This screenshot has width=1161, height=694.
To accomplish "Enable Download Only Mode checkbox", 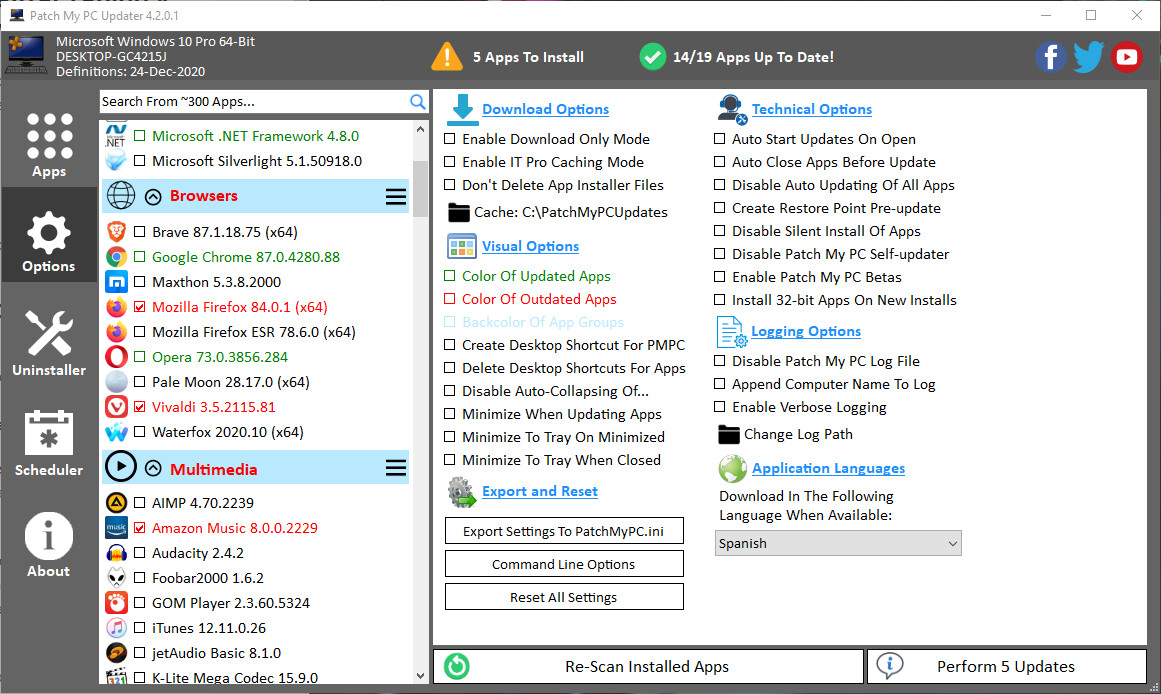I will 450,139.
